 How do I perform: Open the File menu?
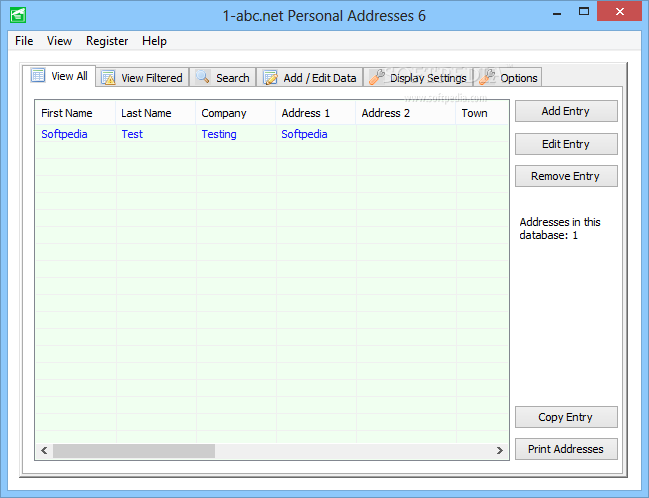[x=24, y=41]
